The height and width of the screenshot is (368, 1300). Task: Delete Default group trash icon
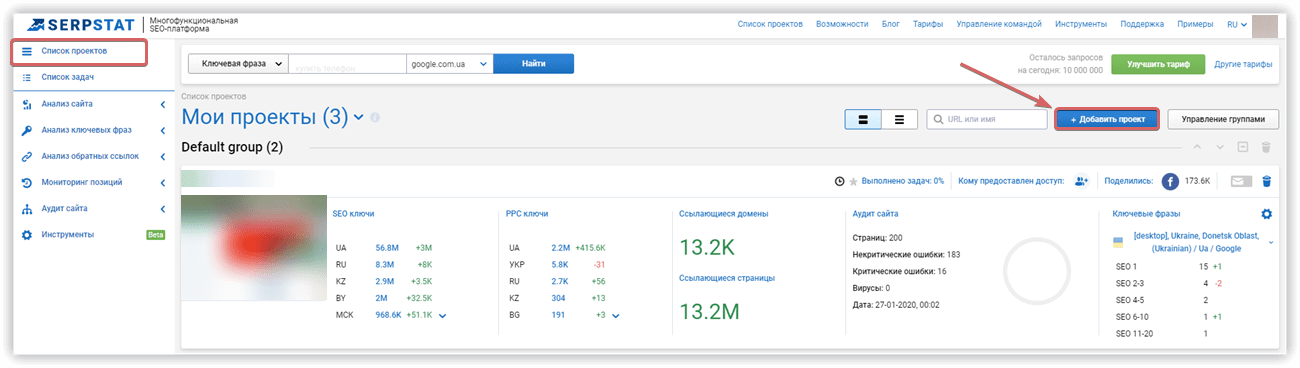pyautogui.click(x=1266, y=148)
